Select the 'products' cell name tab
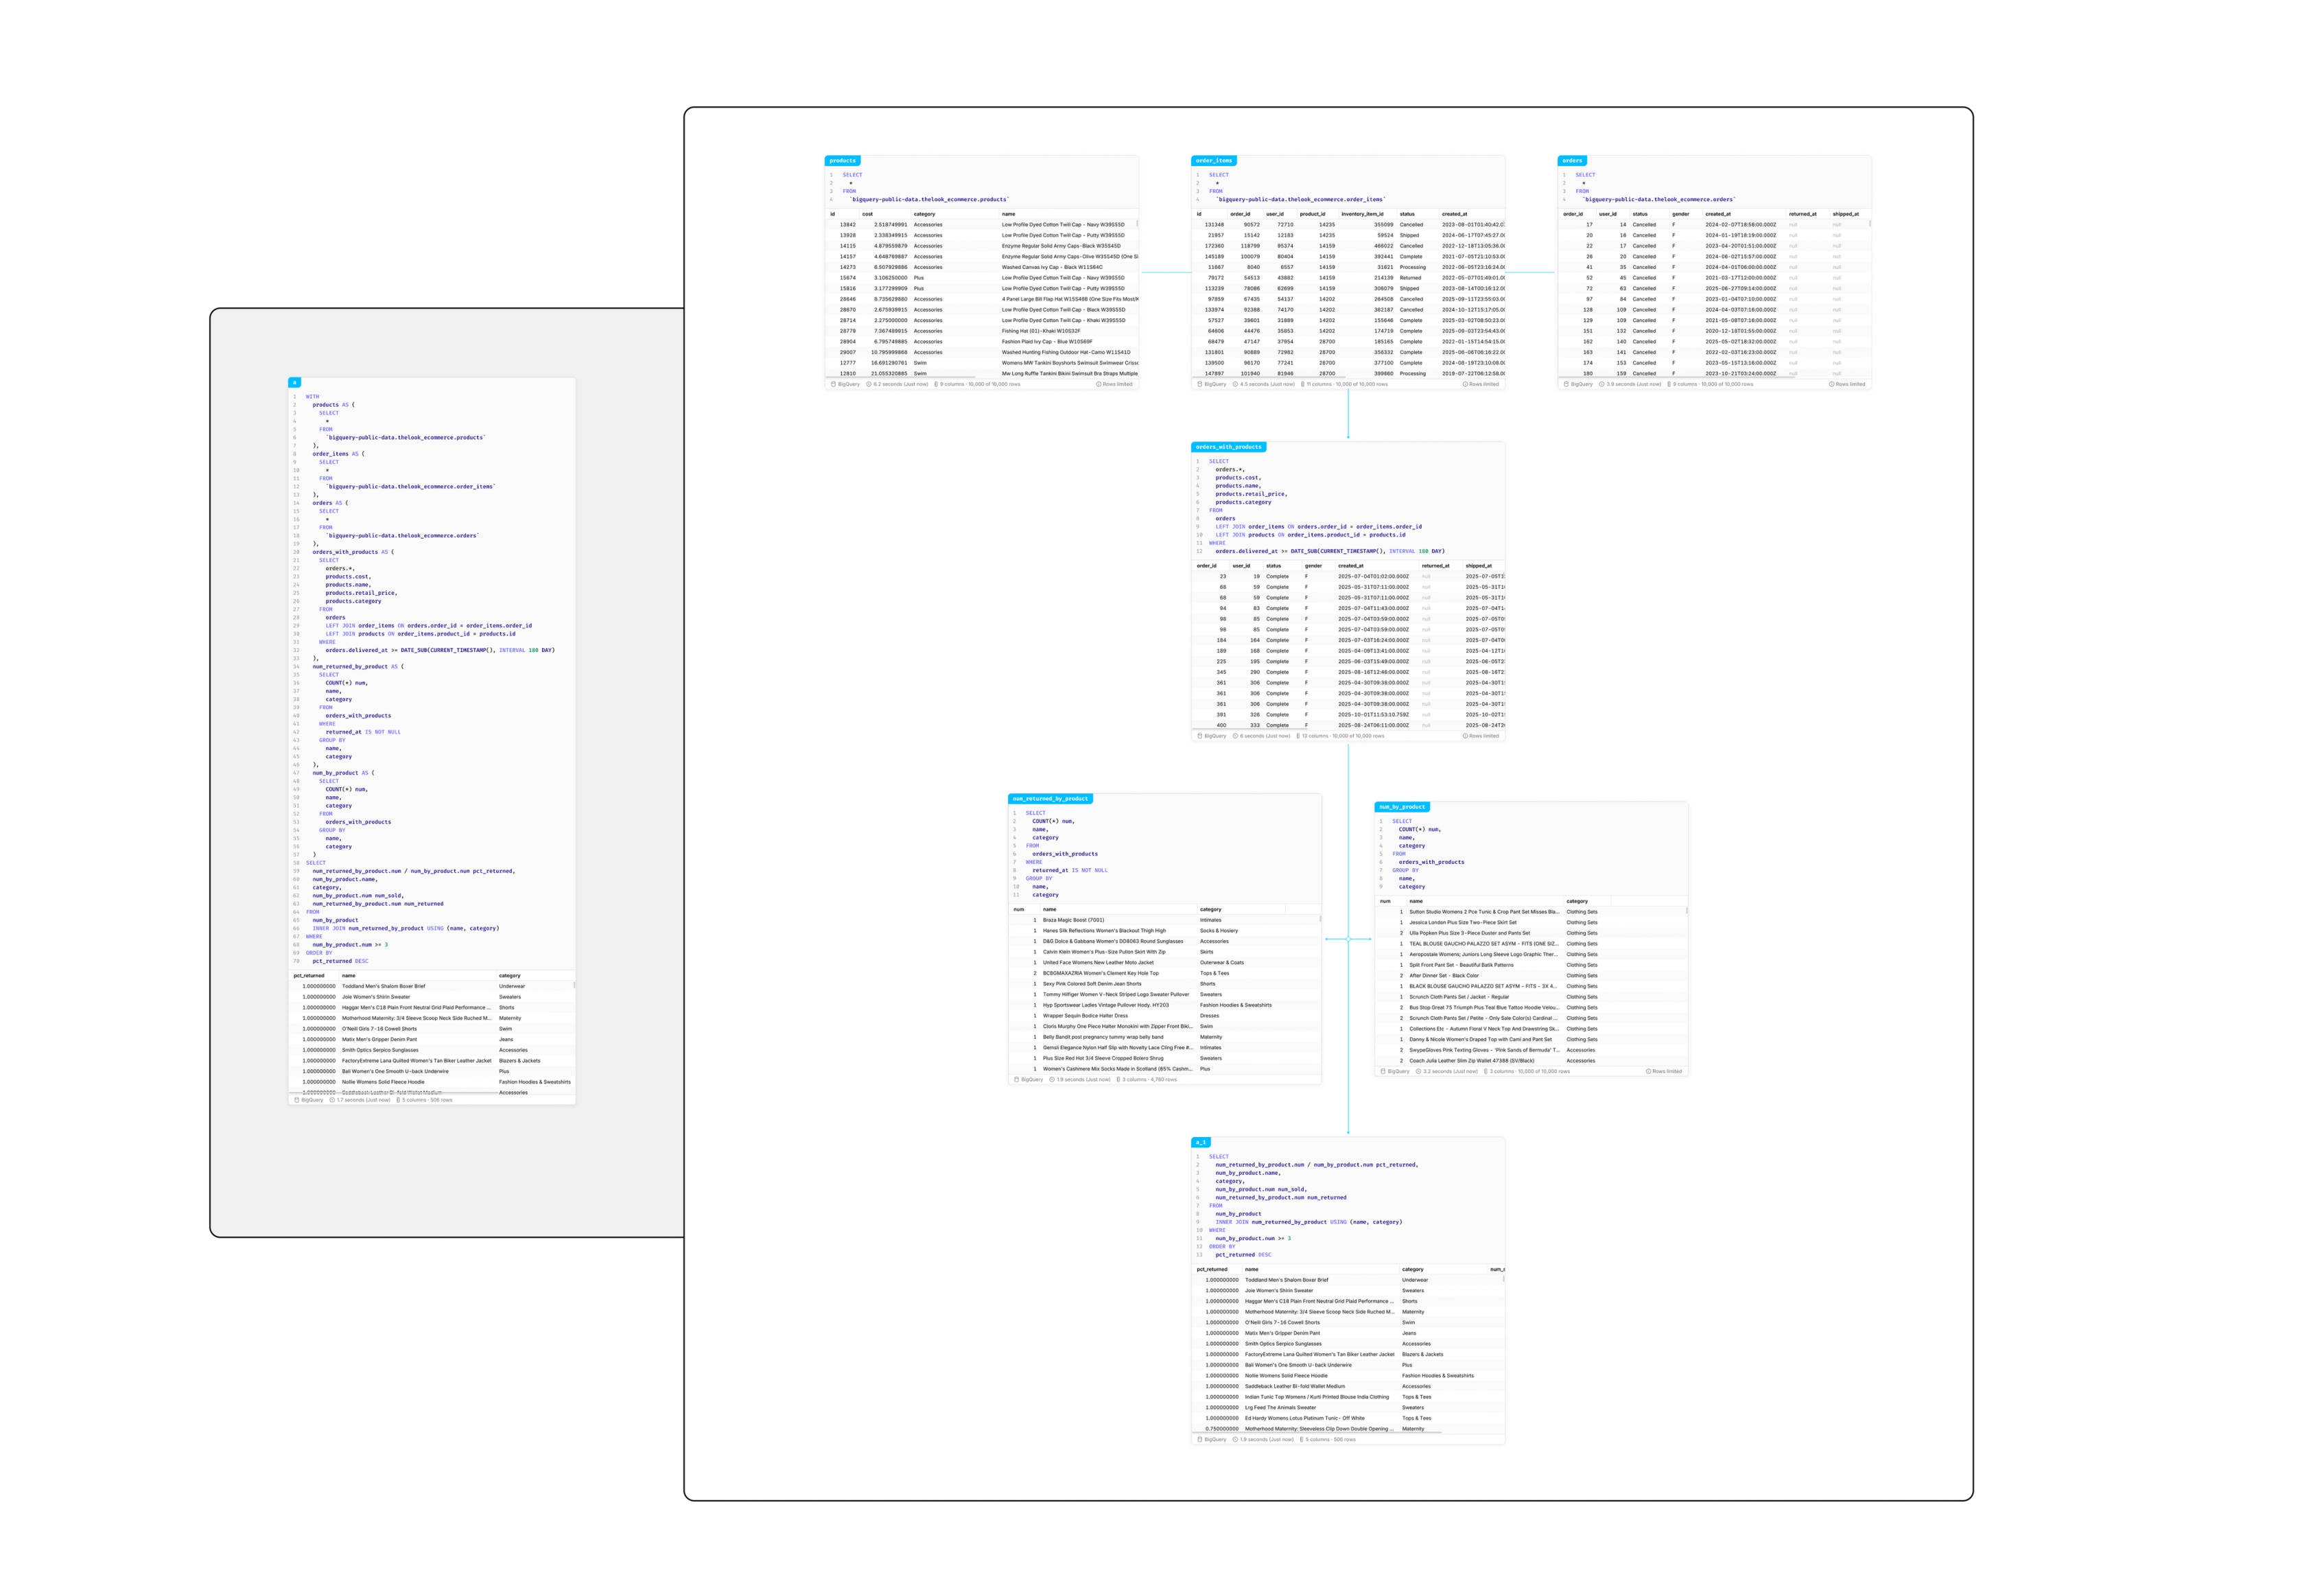 click(842, 160)
